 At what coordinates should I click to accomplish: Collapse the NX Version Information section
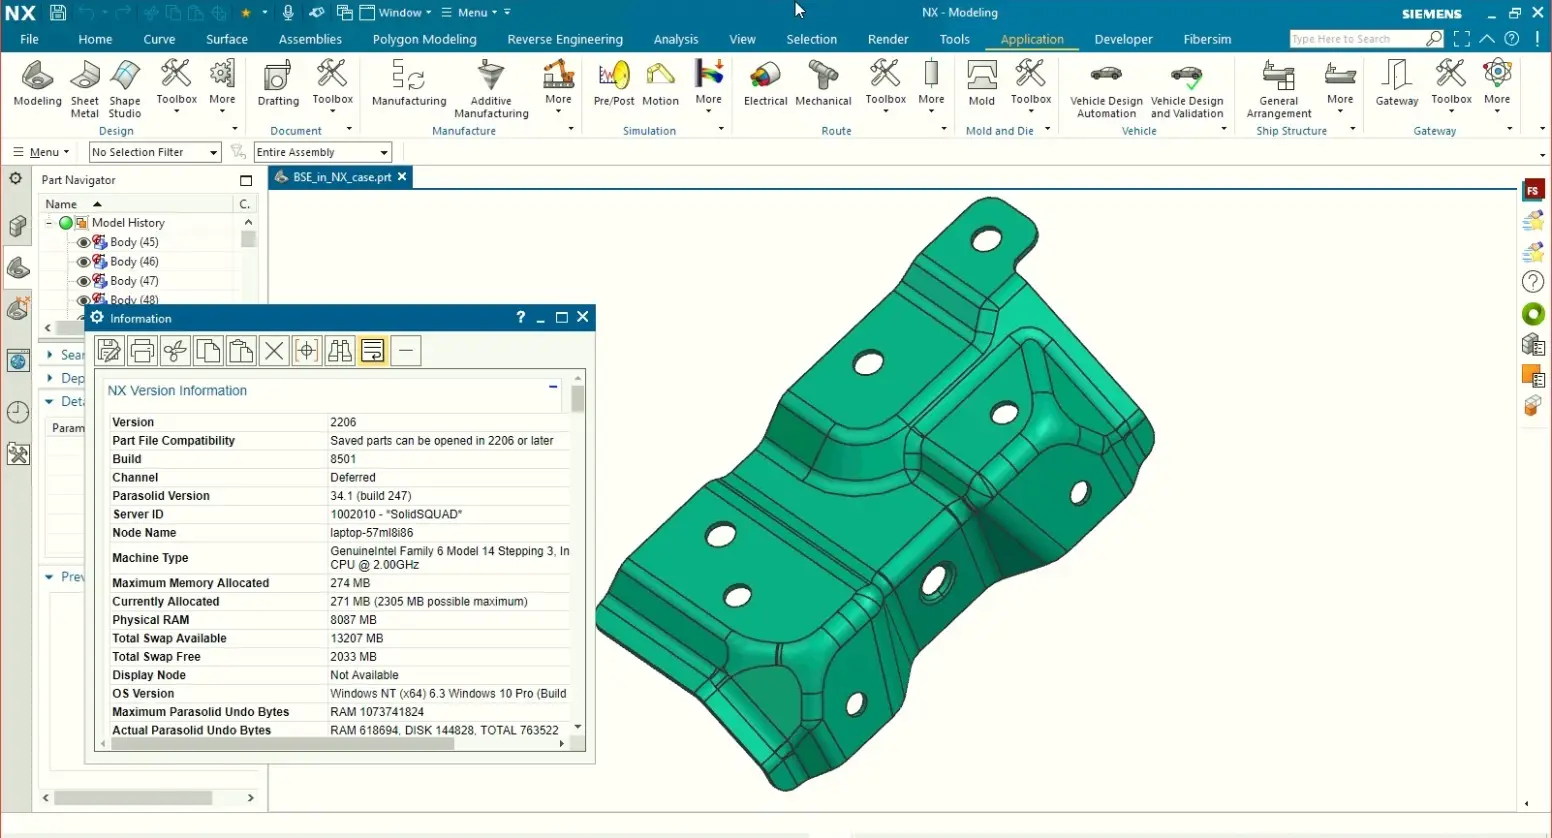tap(553, 386)
